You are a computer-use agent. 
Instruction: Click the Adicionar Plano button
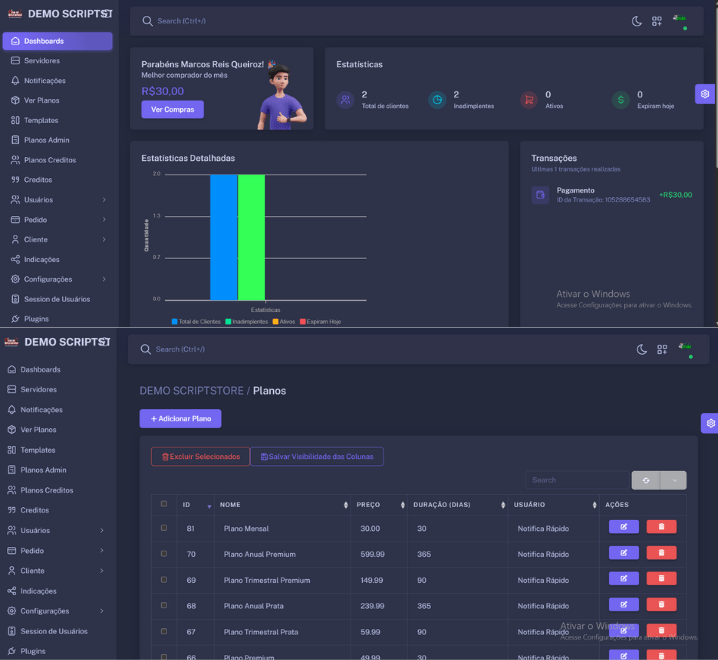(x=180, y=418)
